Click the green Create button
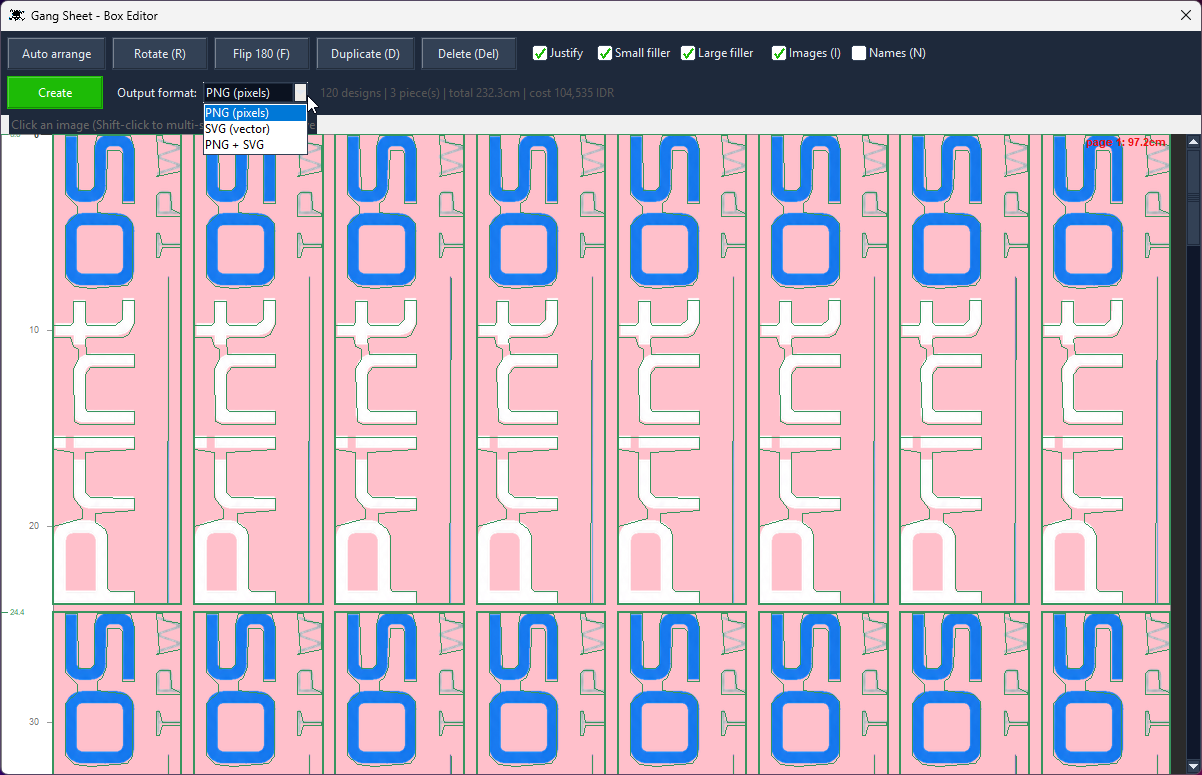This screenshot has height=775, width=1202. tap(55, 93)
